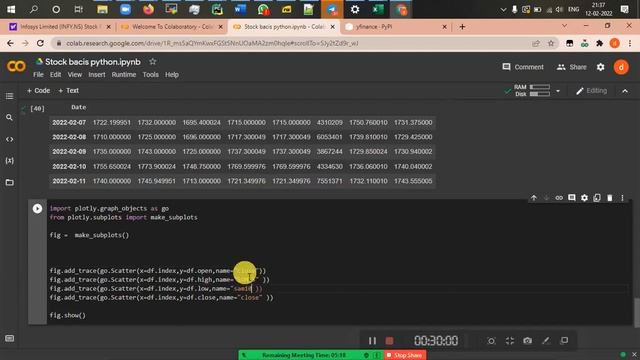This screenshot has width=640, height=360.
Task: Switch to Welcome To Colaboratory tab
Action: click(x=172, y=27)
